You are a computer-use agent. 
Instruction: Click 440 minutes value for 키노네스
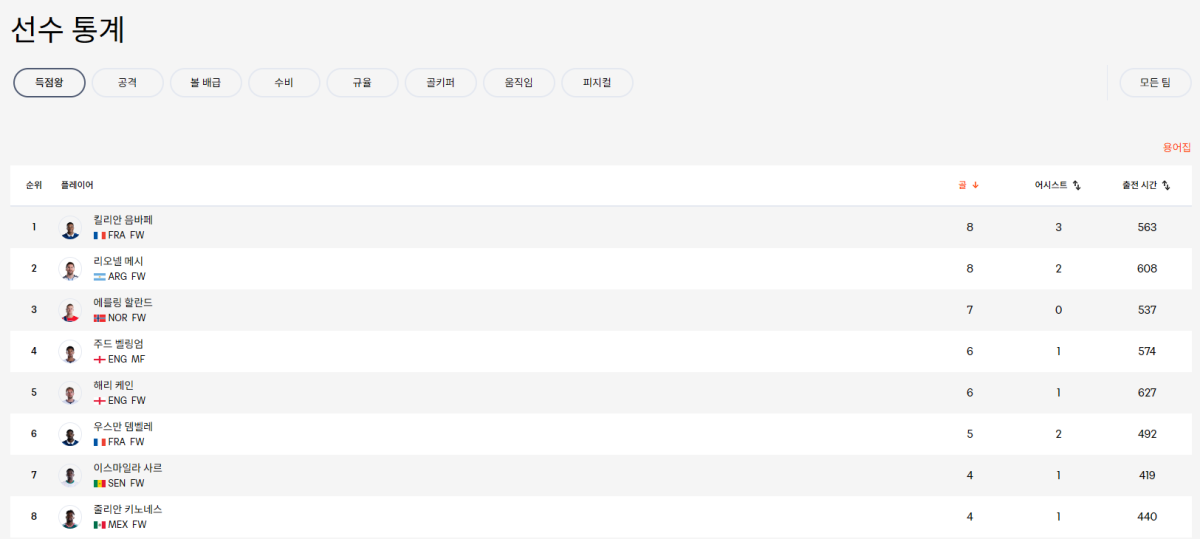coord(1147,517)
